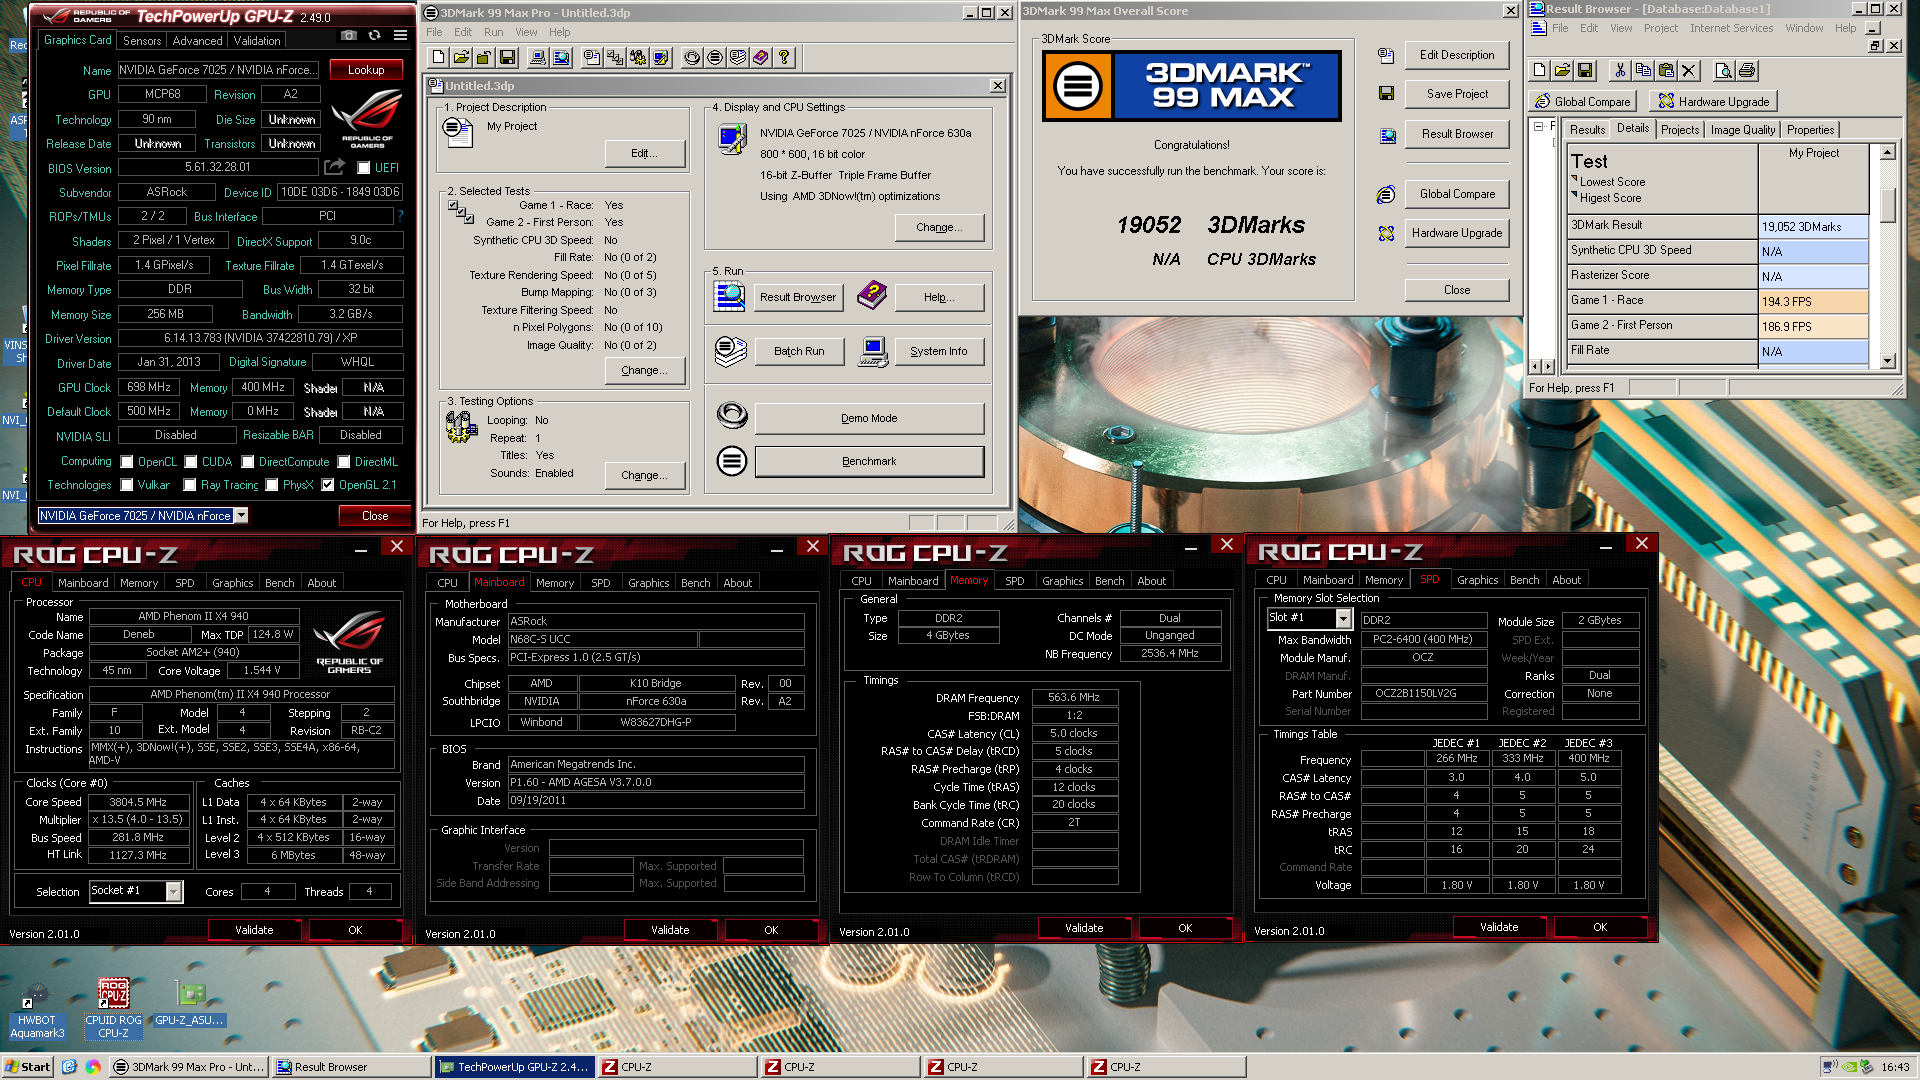Click Benchmark round icon in 3DMark toolbar
The width and height of the screenshot is (1920, 1080).
pos(715,58)
